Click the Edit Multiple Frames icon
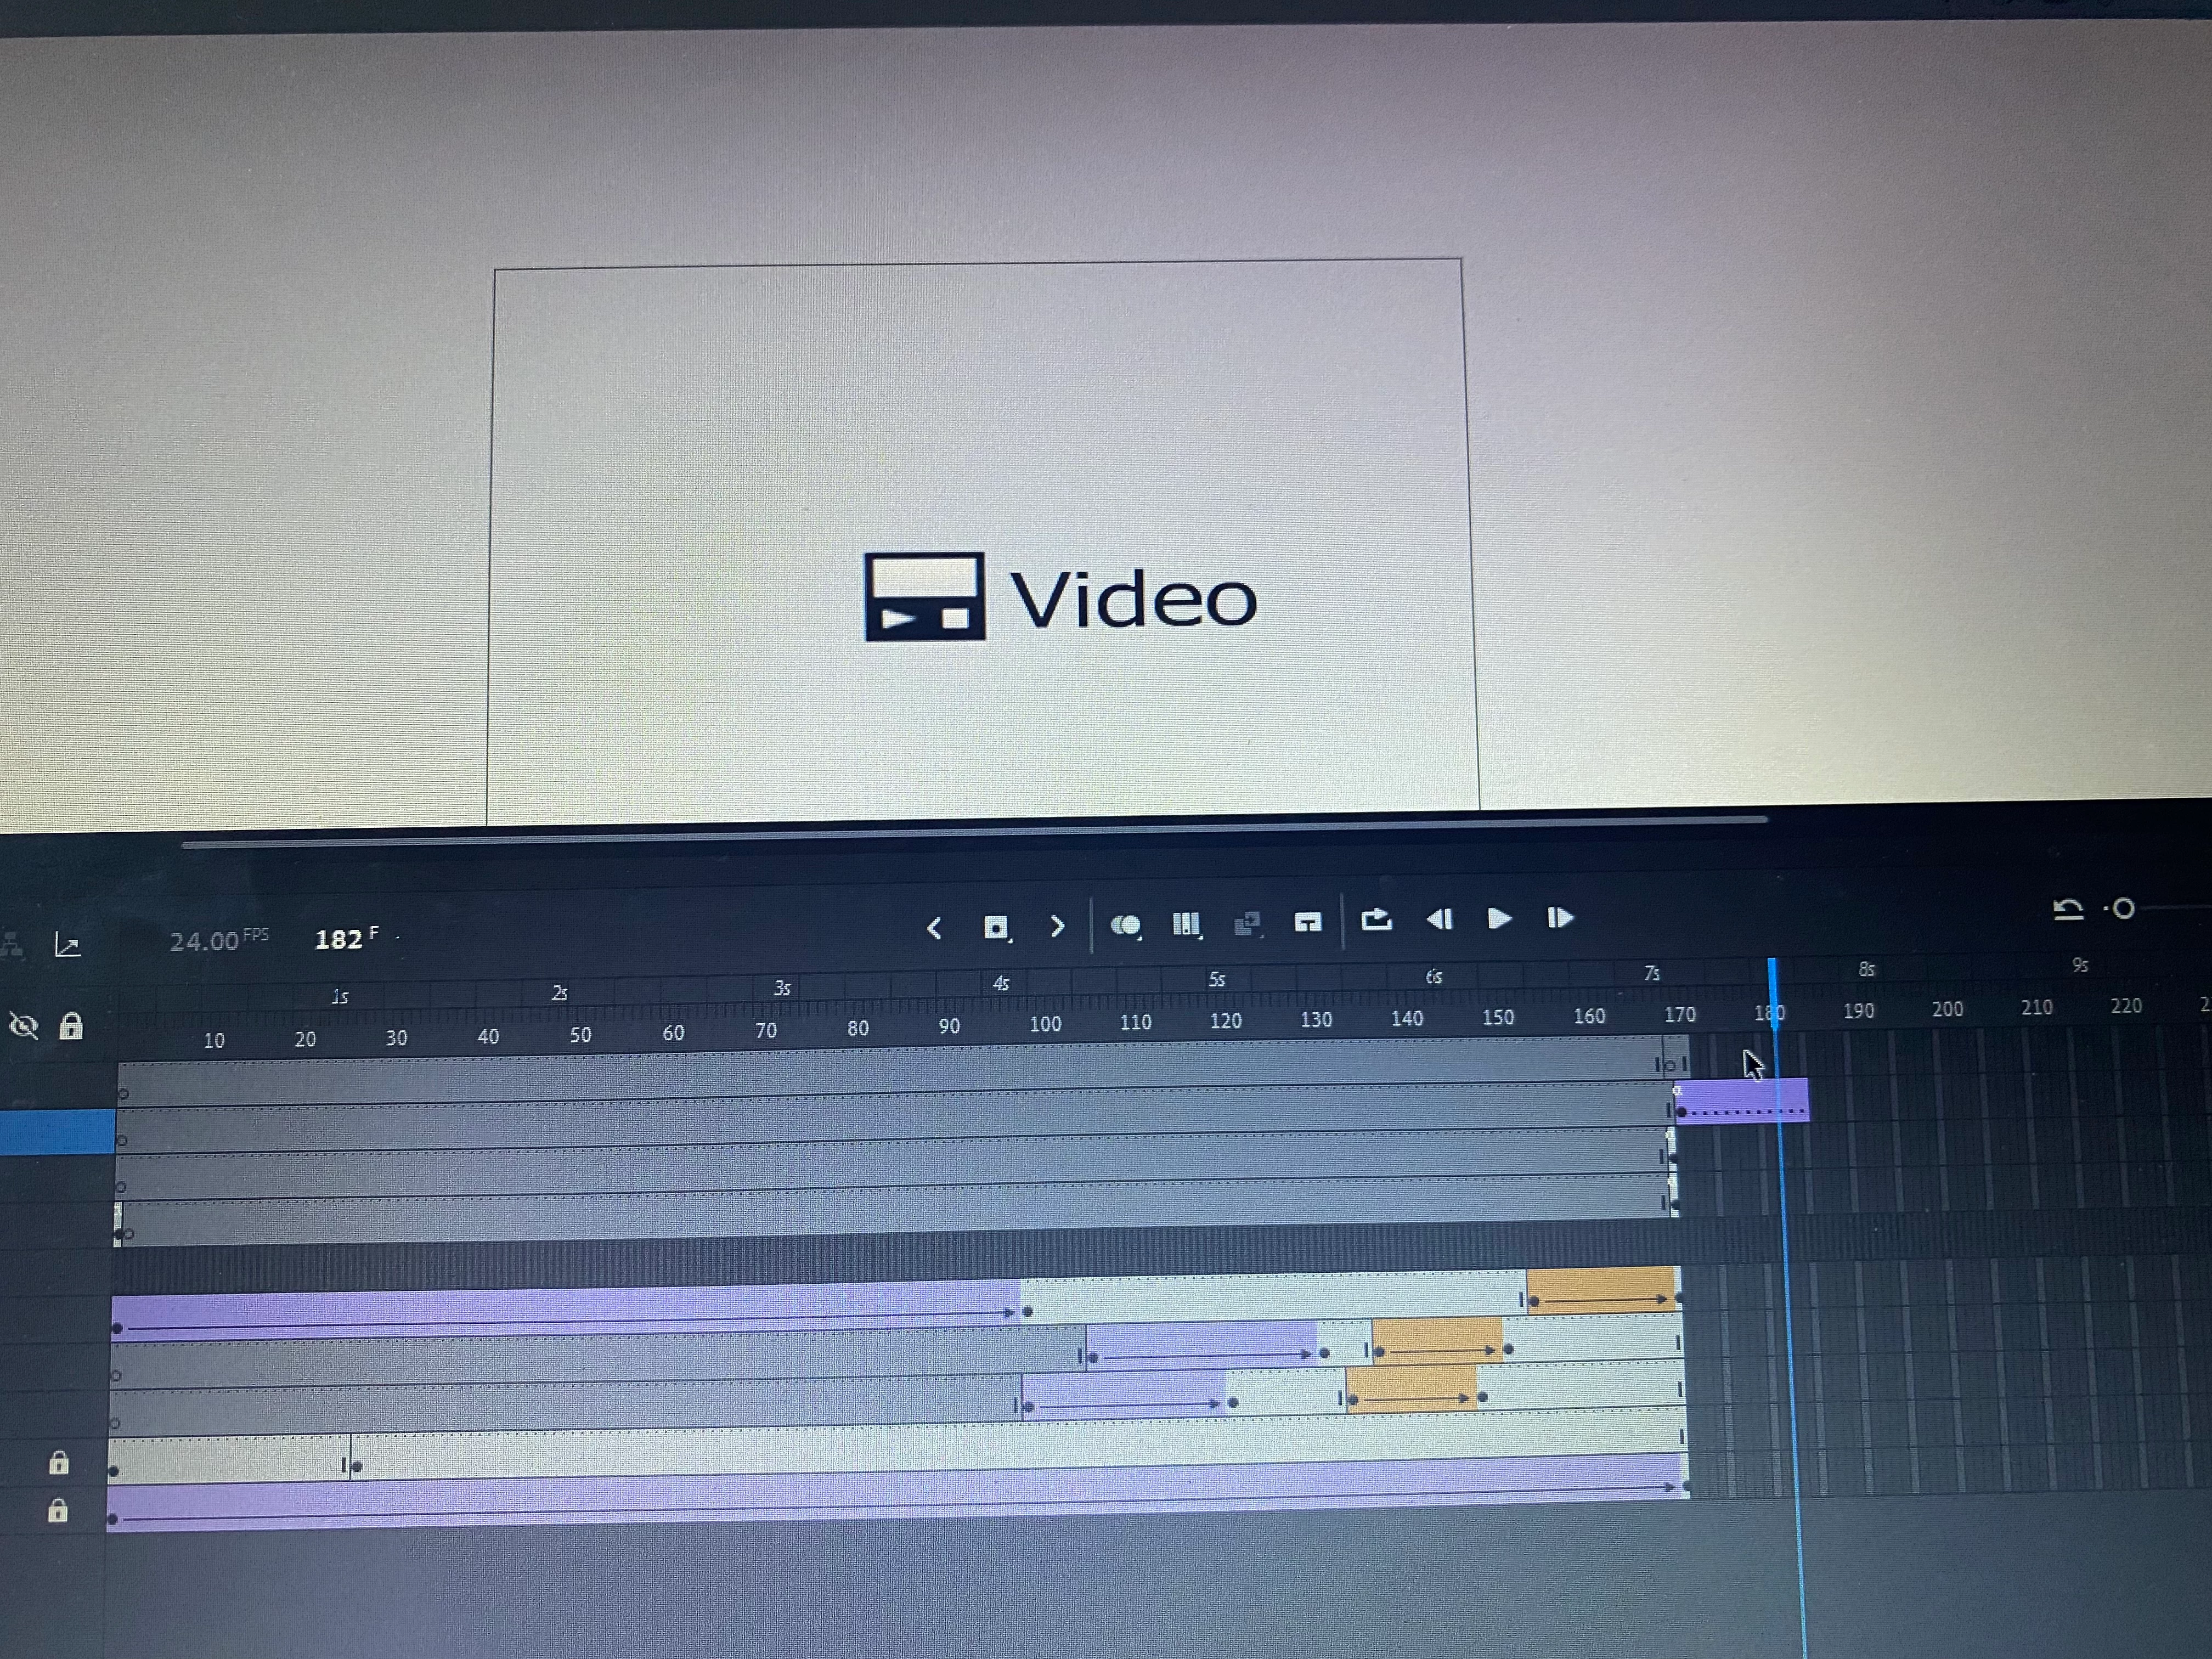The image size is (2212, 1659). tap(1186, 924)
